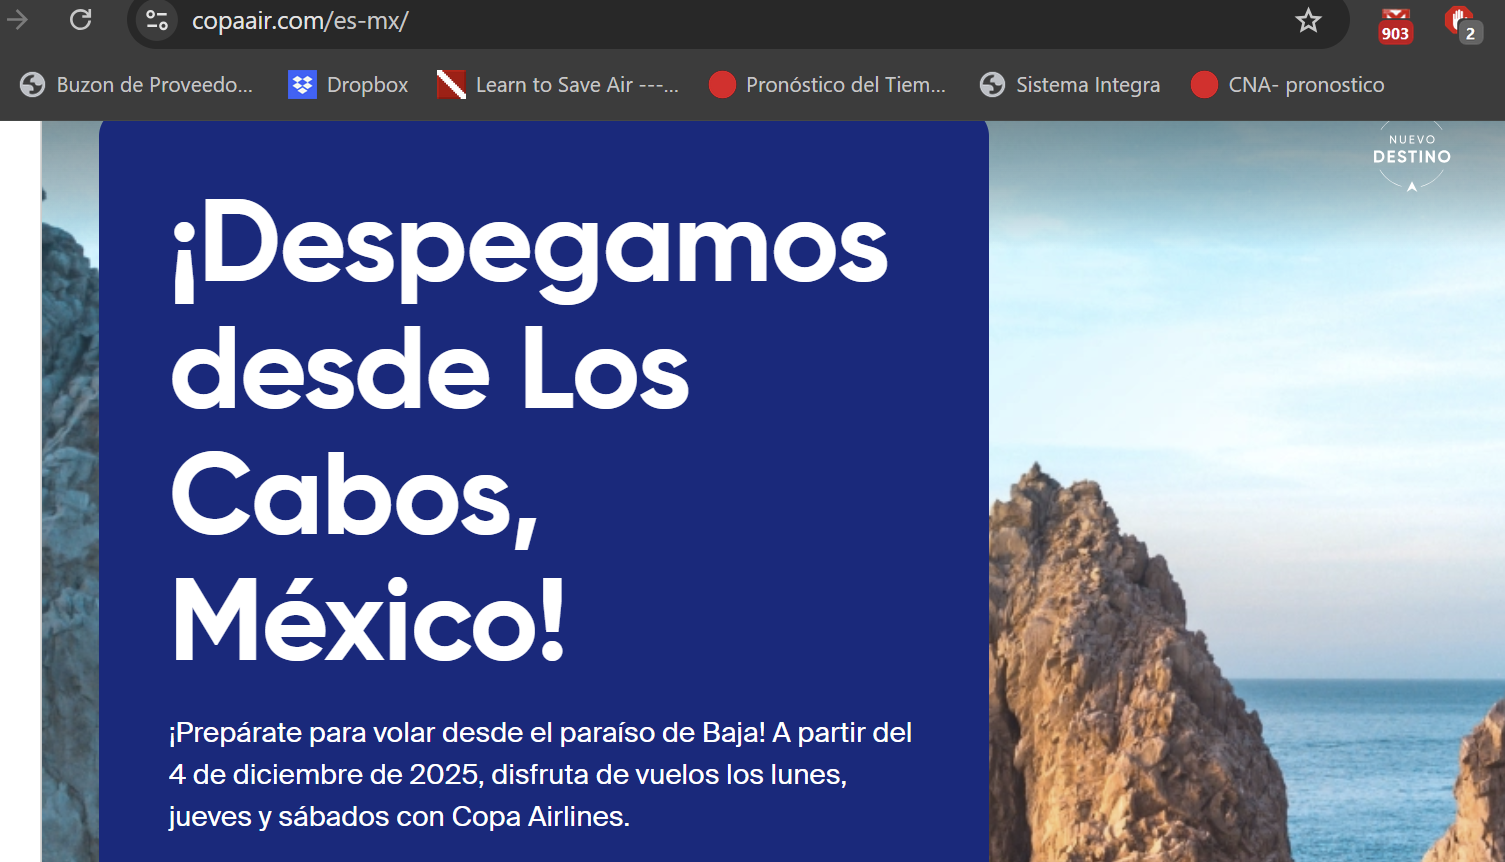The height and width of the screenshot is (862, 1505).
Task: Bookmark this page with the star icon
Action: (x=1308, y=20)
